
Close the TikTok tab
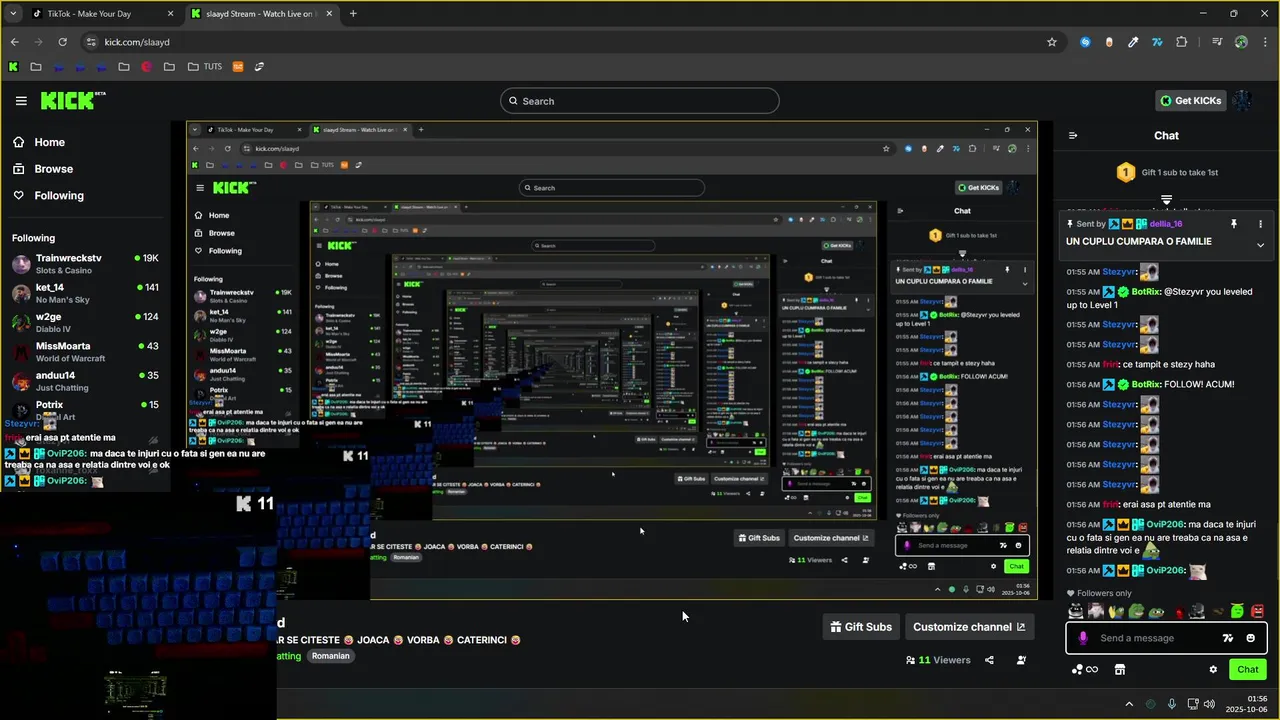tap(170, 14)
